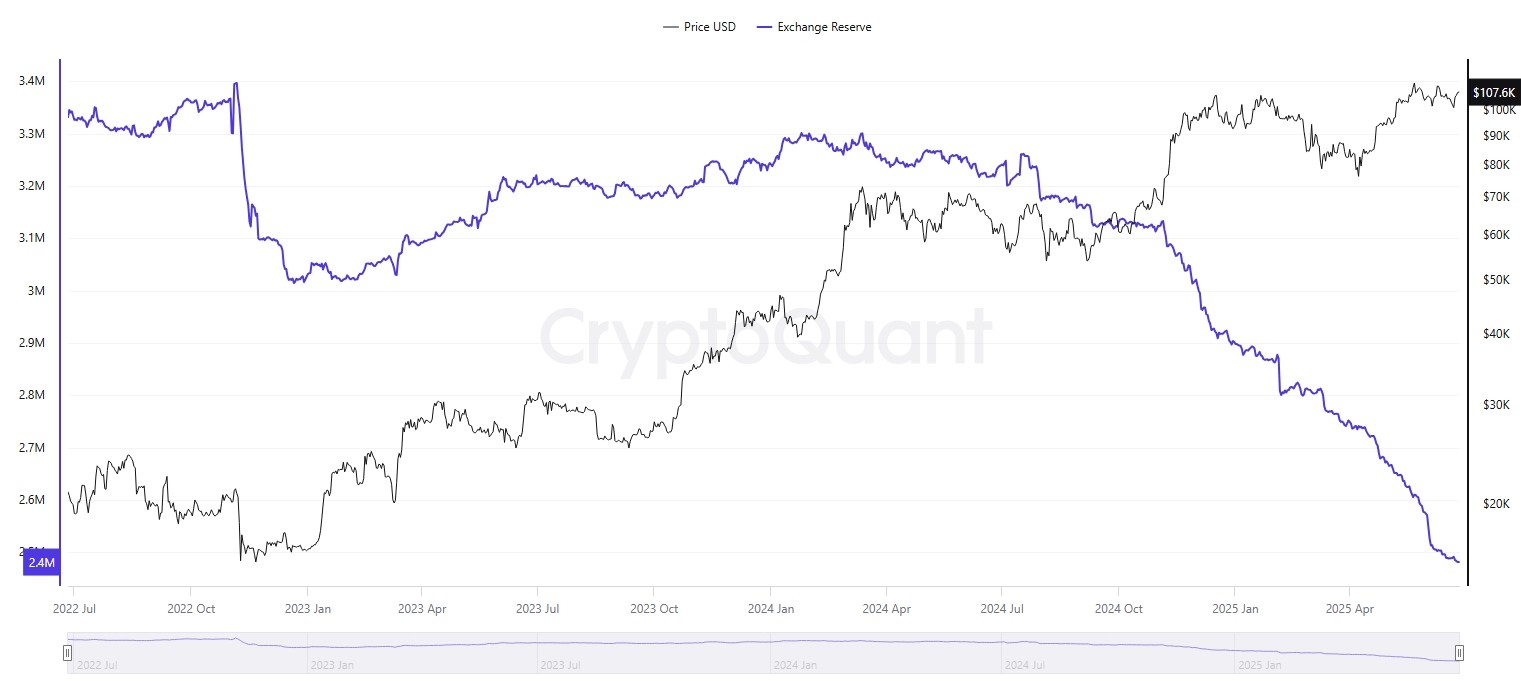This screenshot has height=681, width=1521.
Task: Grab the right range navigator handle
Action: 1459,653
